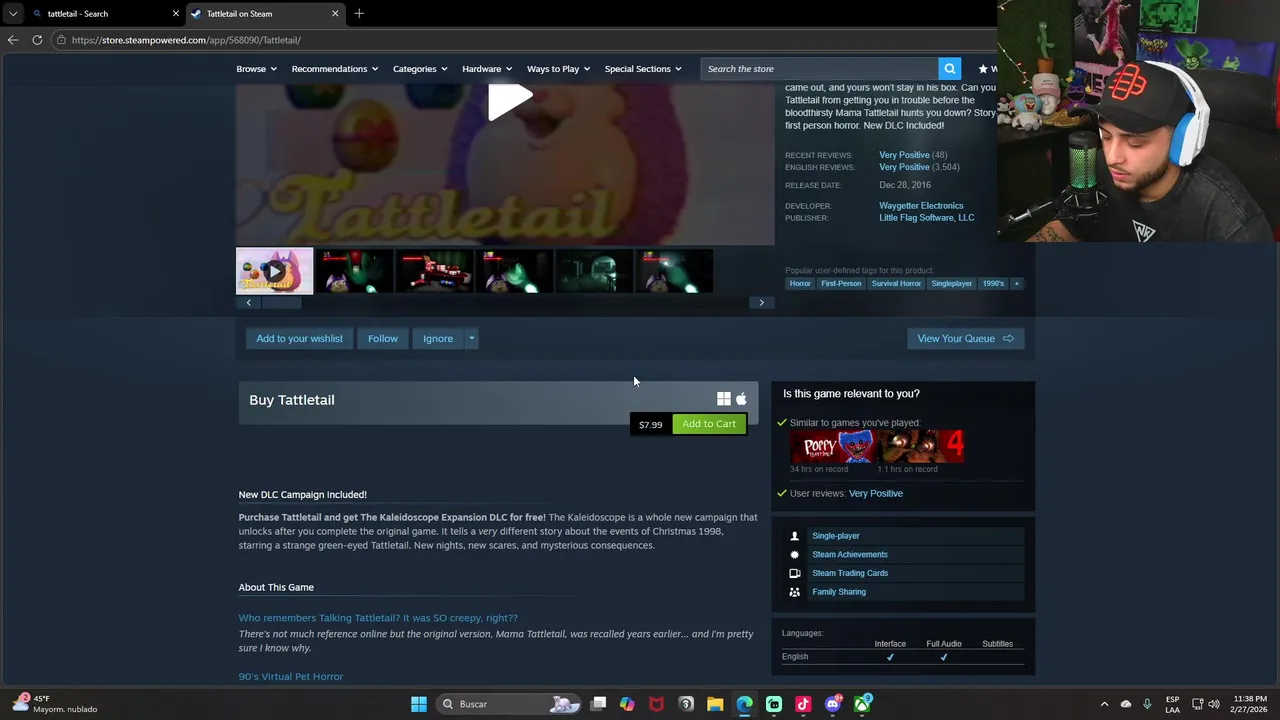Open the Single-player feature link

click(x=835, y=536)
